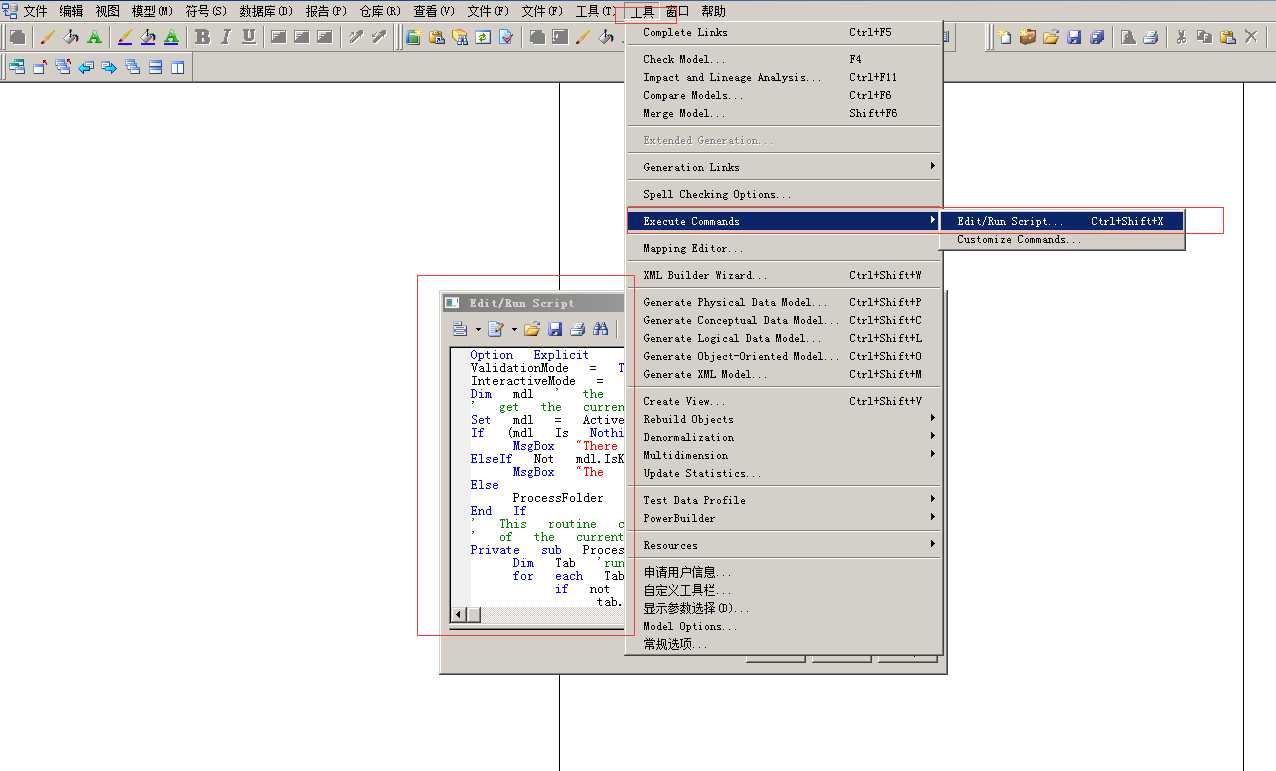This screenshot has height=771, width=1276.
Task: Select Customize Commands in submenu
Action: pos(1062,239)
